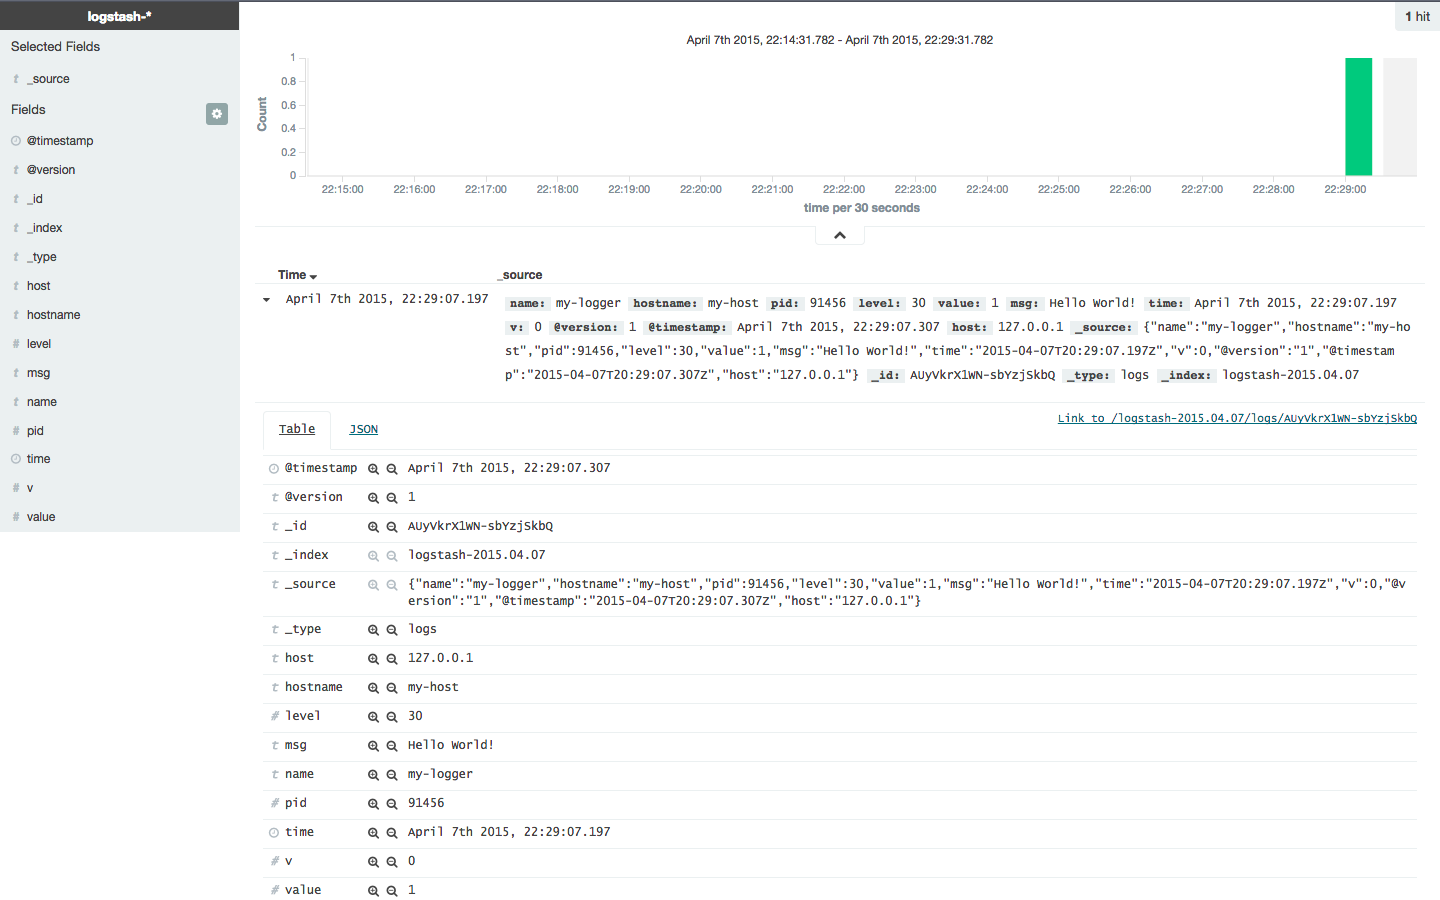
Task: Filter for _id value with plus magnifier
Action: pyautogui.click(x=373, y=527)
